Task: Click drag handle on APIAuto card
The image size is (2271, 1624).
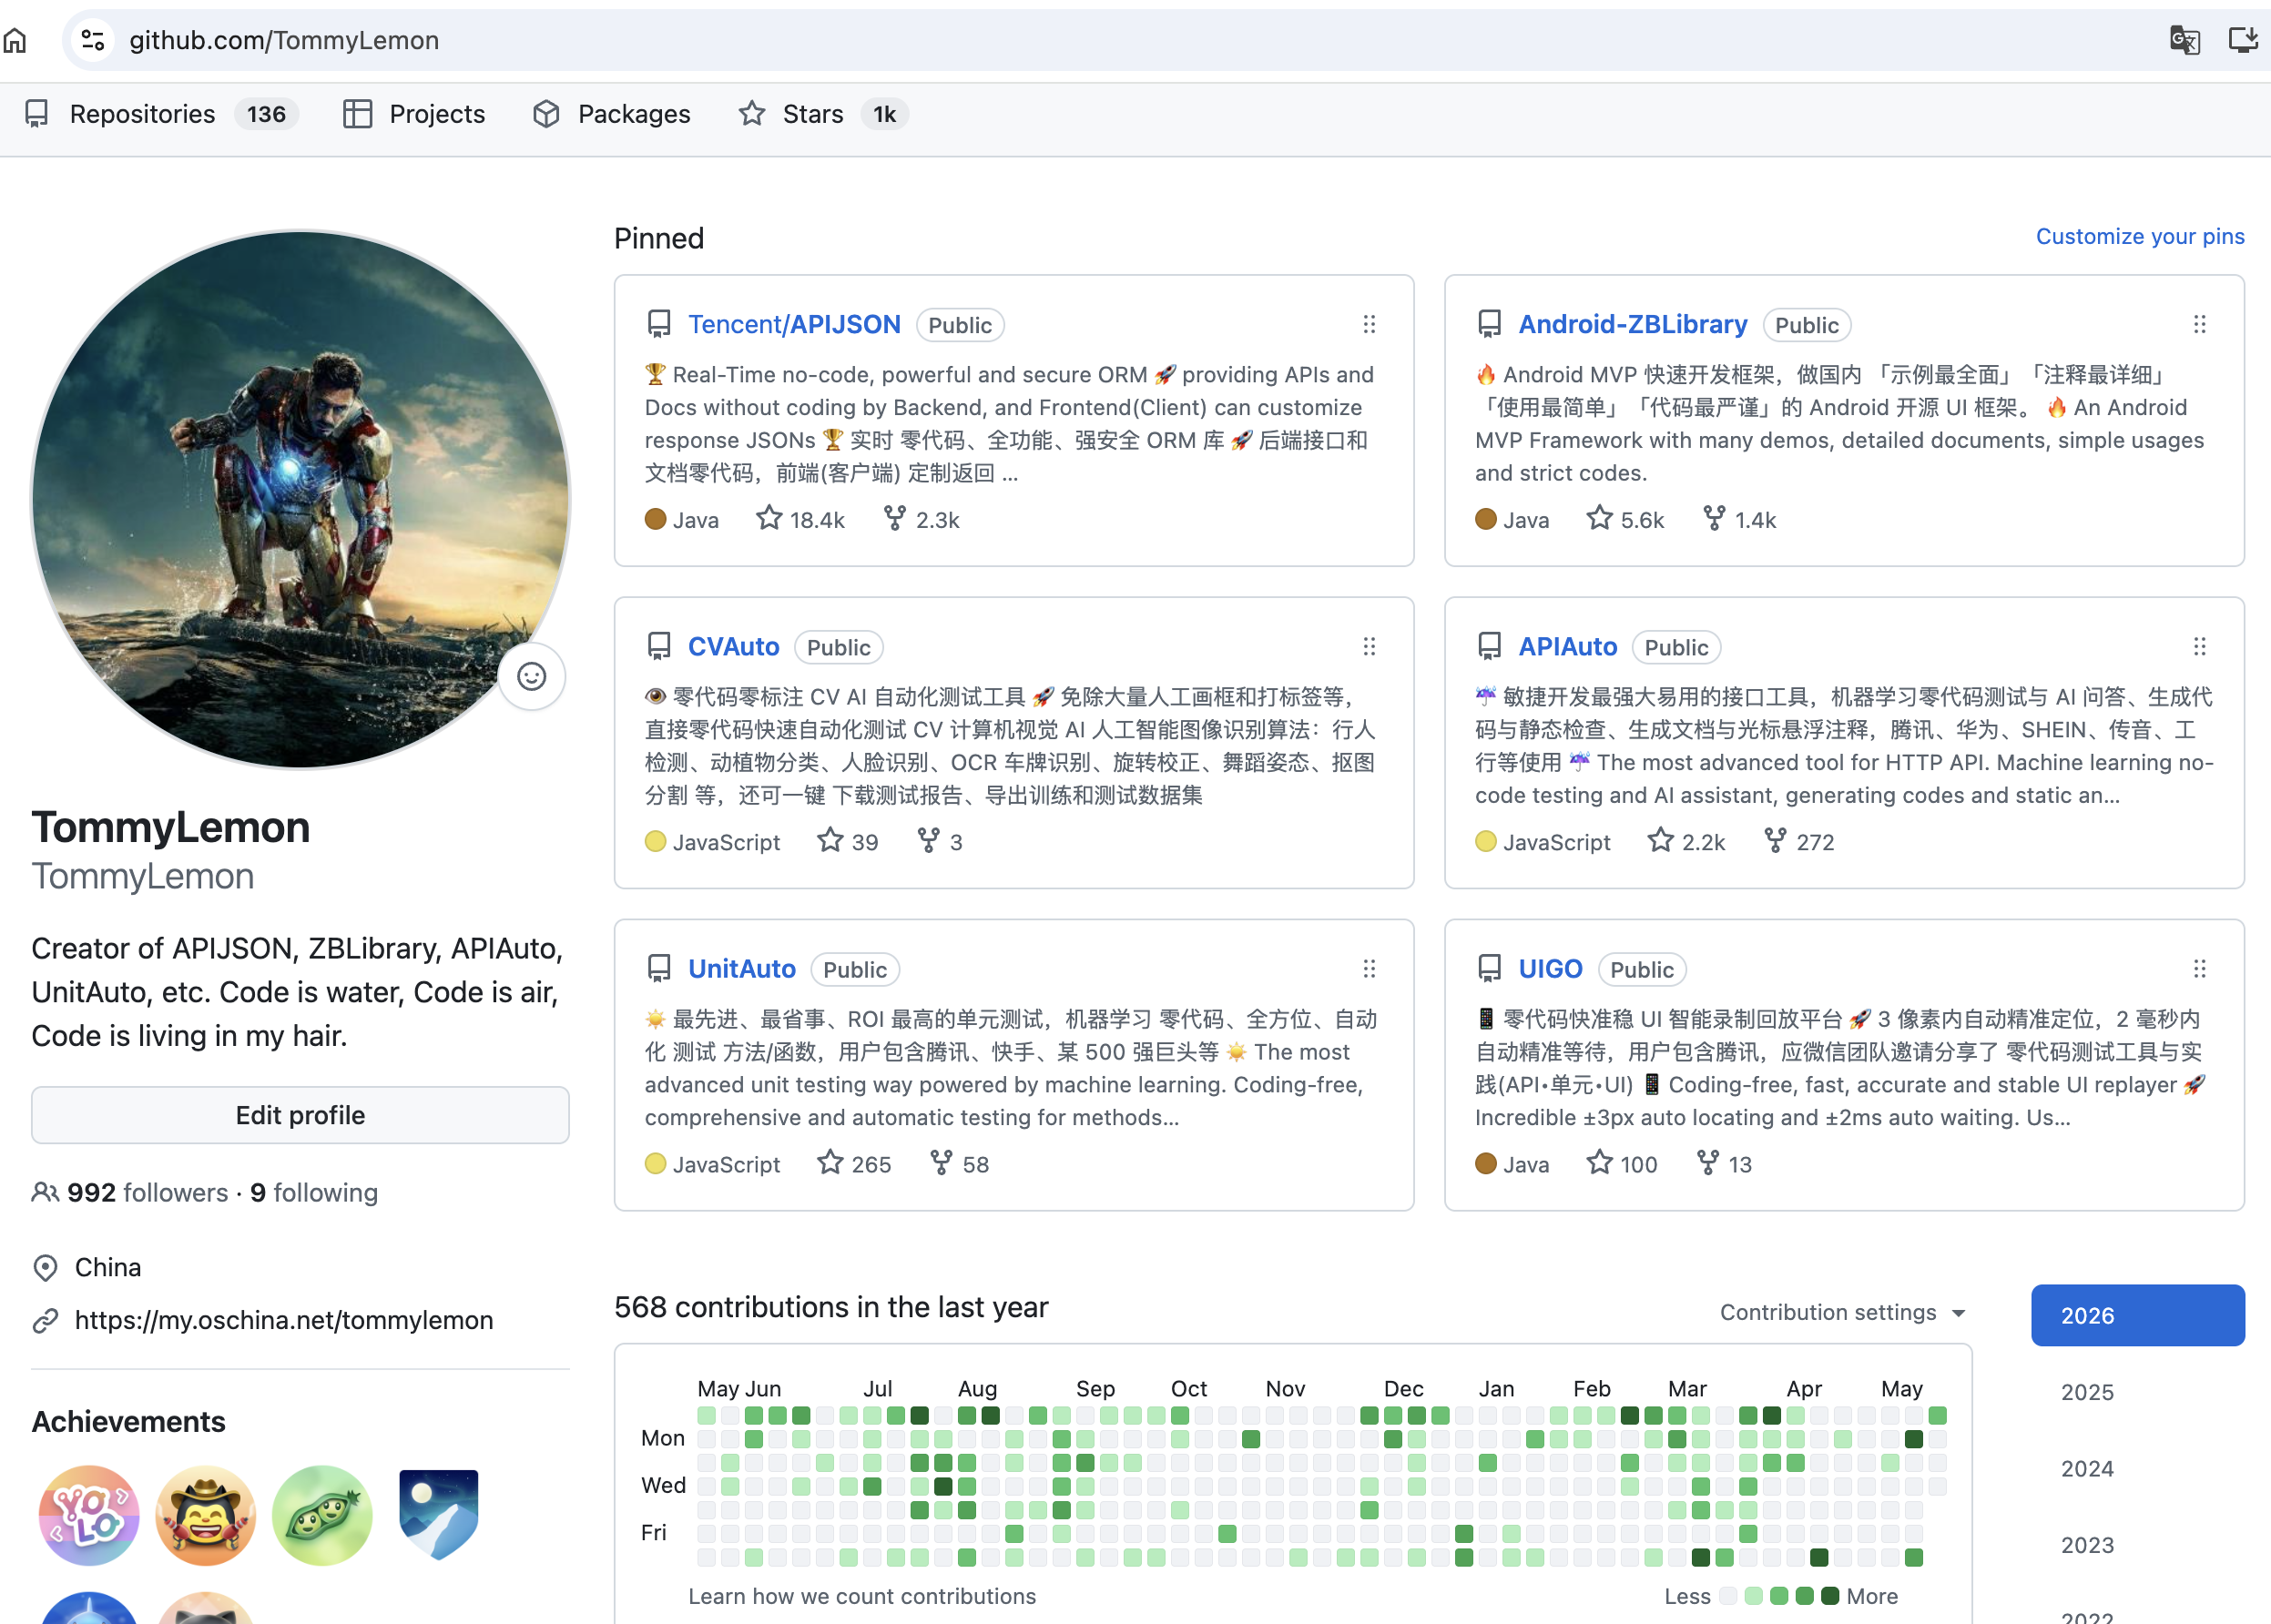Action: [x=2199, y=646]
